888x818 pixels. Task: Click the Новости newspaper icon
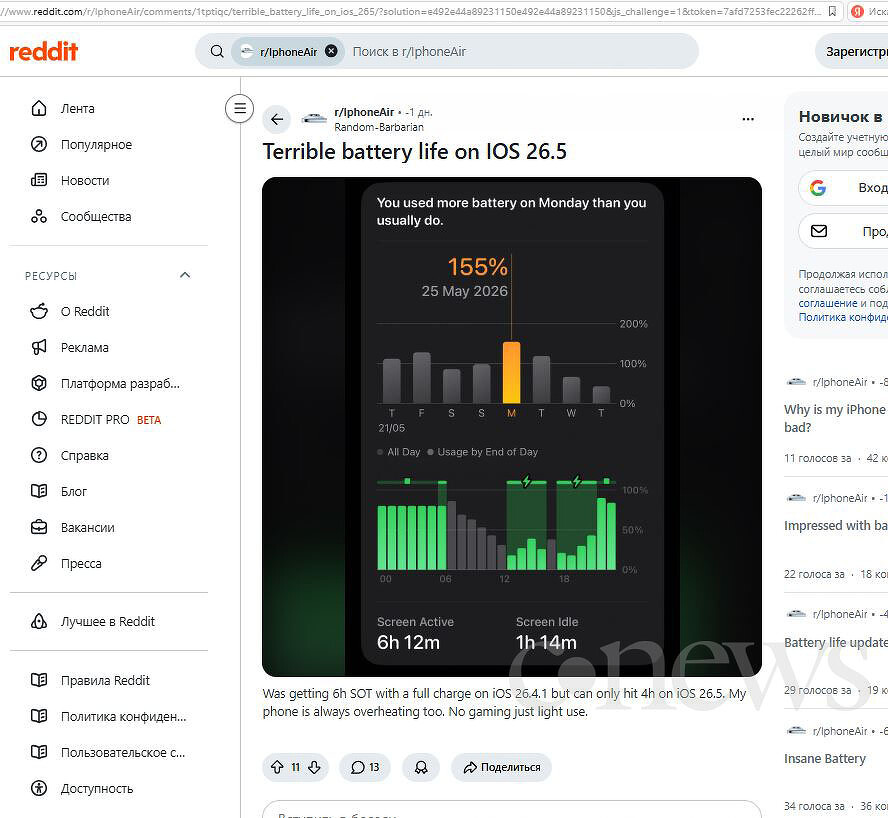pos(39,181)
